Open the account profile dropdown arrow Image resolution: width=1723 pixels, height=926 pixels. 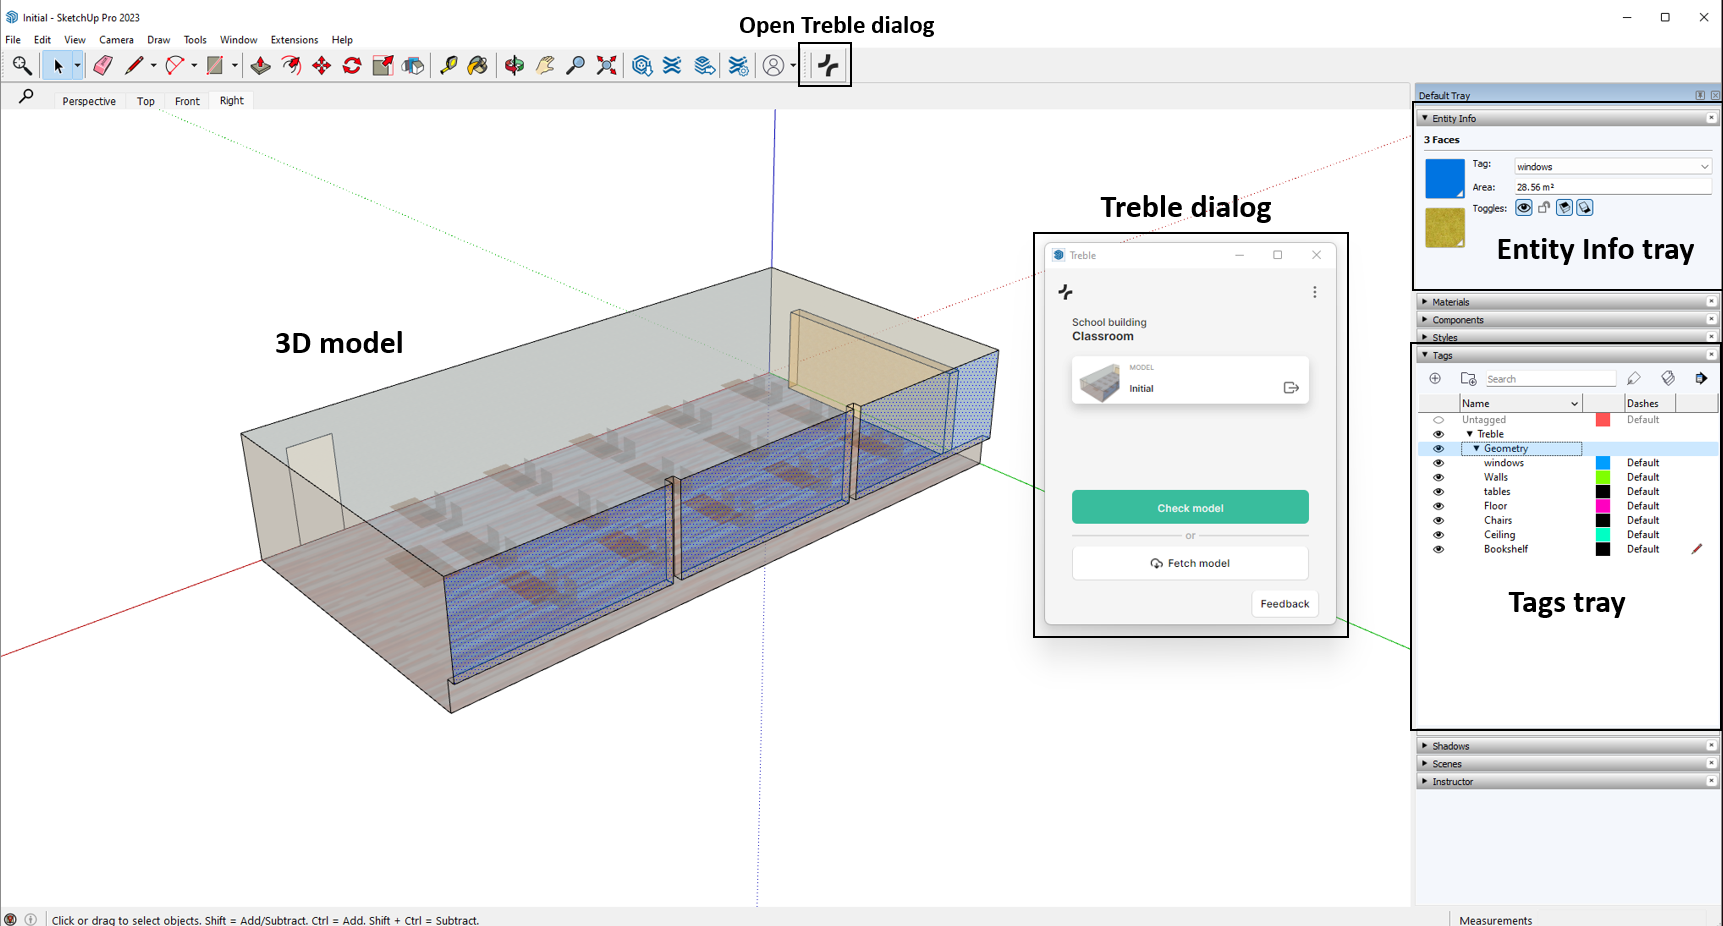[793, 66]
